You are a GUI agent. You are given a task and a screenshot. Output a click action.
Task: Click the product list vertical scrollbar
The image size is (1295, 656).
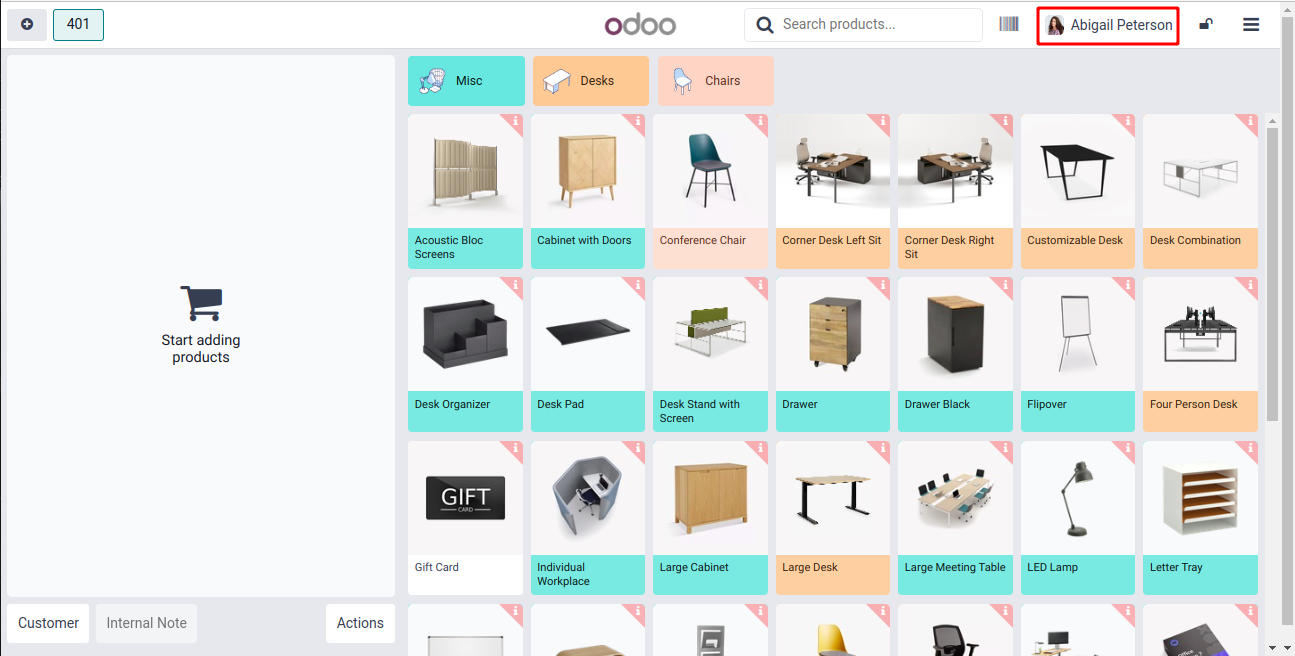[1272, 275]
